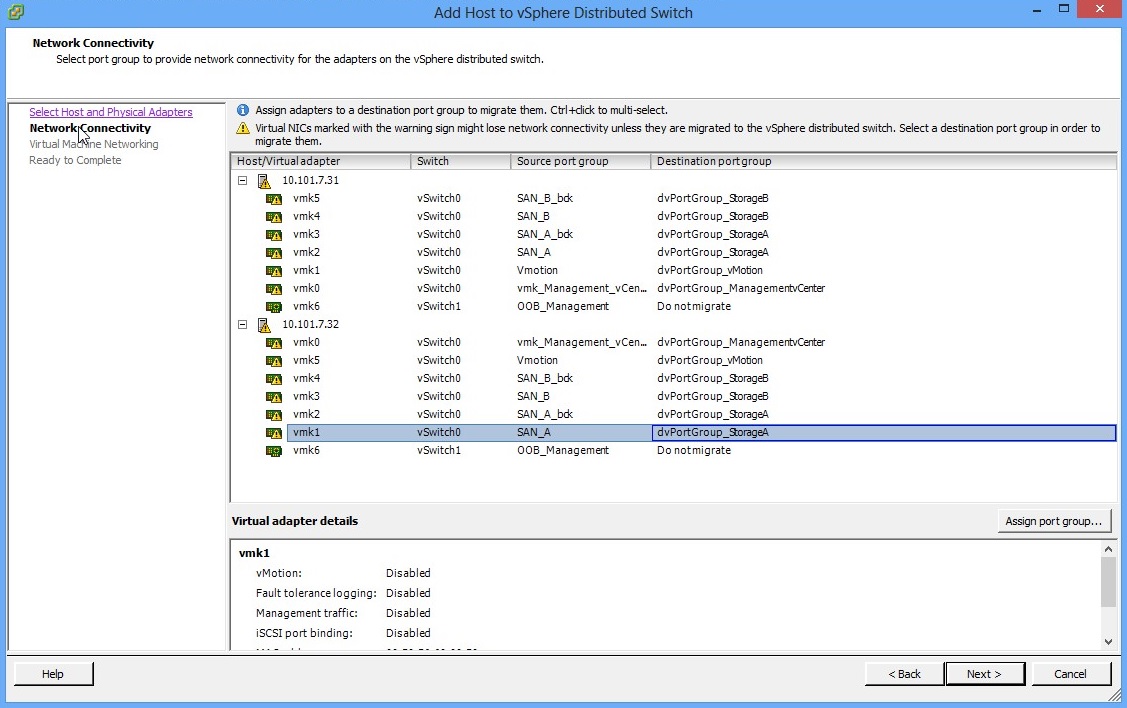Click Next to continue the wizard
This screenshot has width=1127, height=708.
tap(984, 674)
